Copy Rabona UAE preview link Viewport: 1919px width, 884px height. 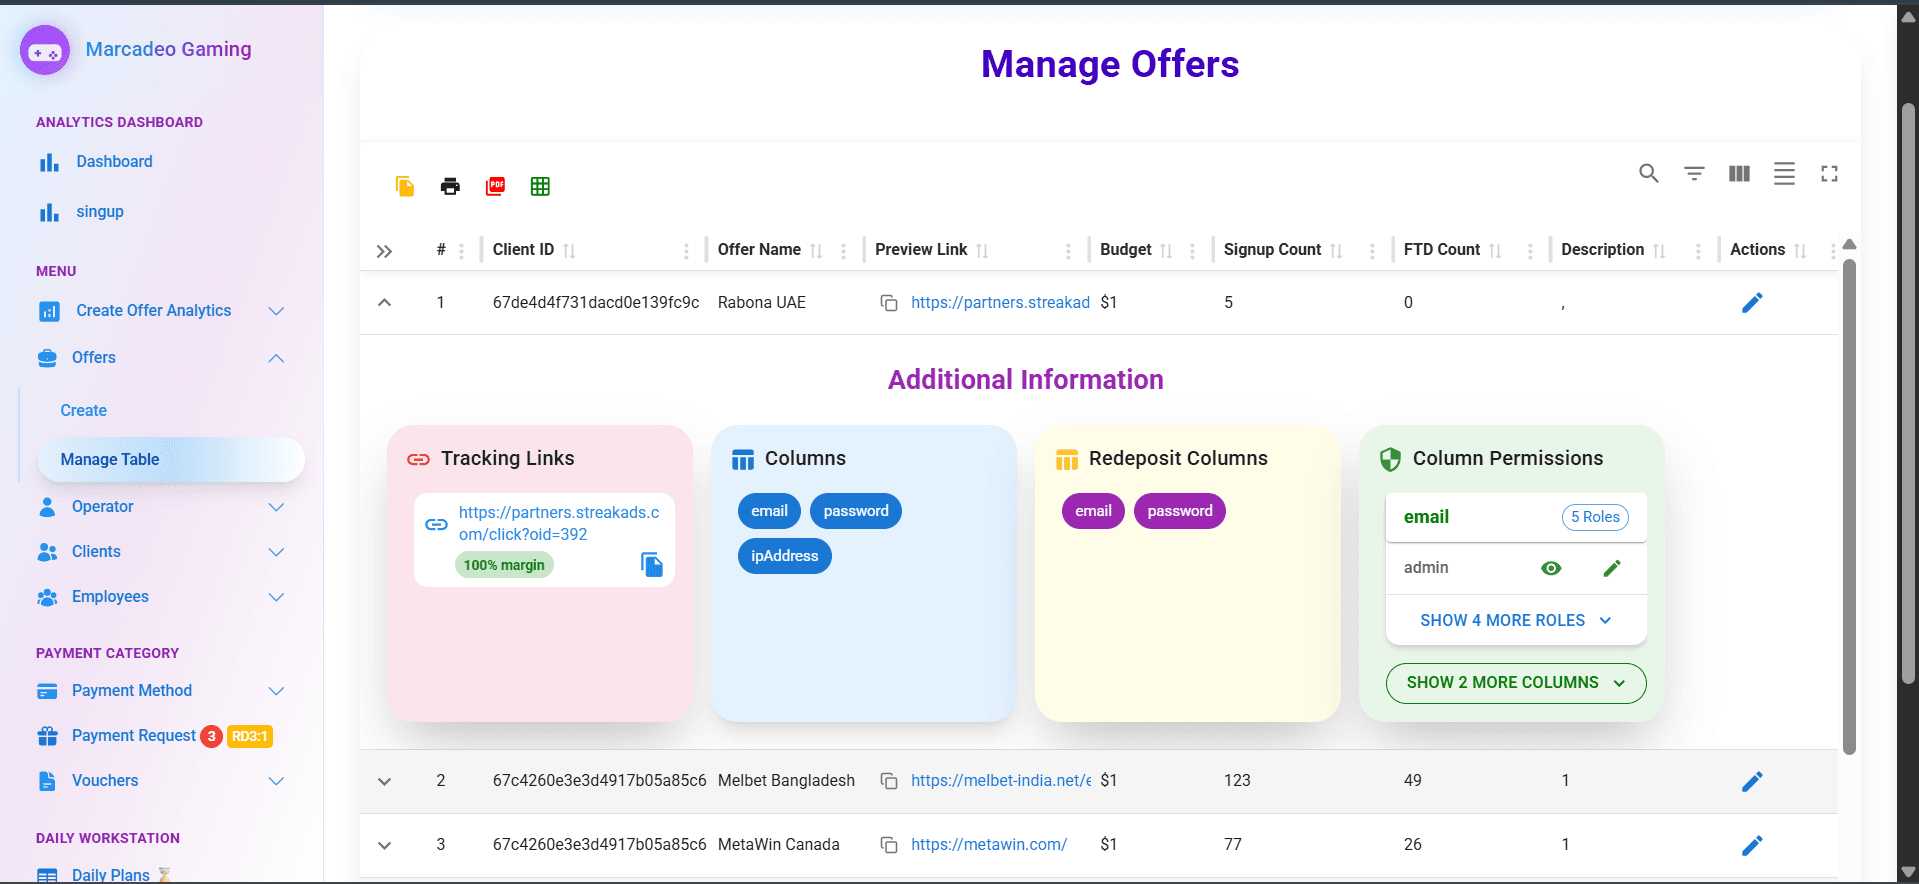[888, 302]
